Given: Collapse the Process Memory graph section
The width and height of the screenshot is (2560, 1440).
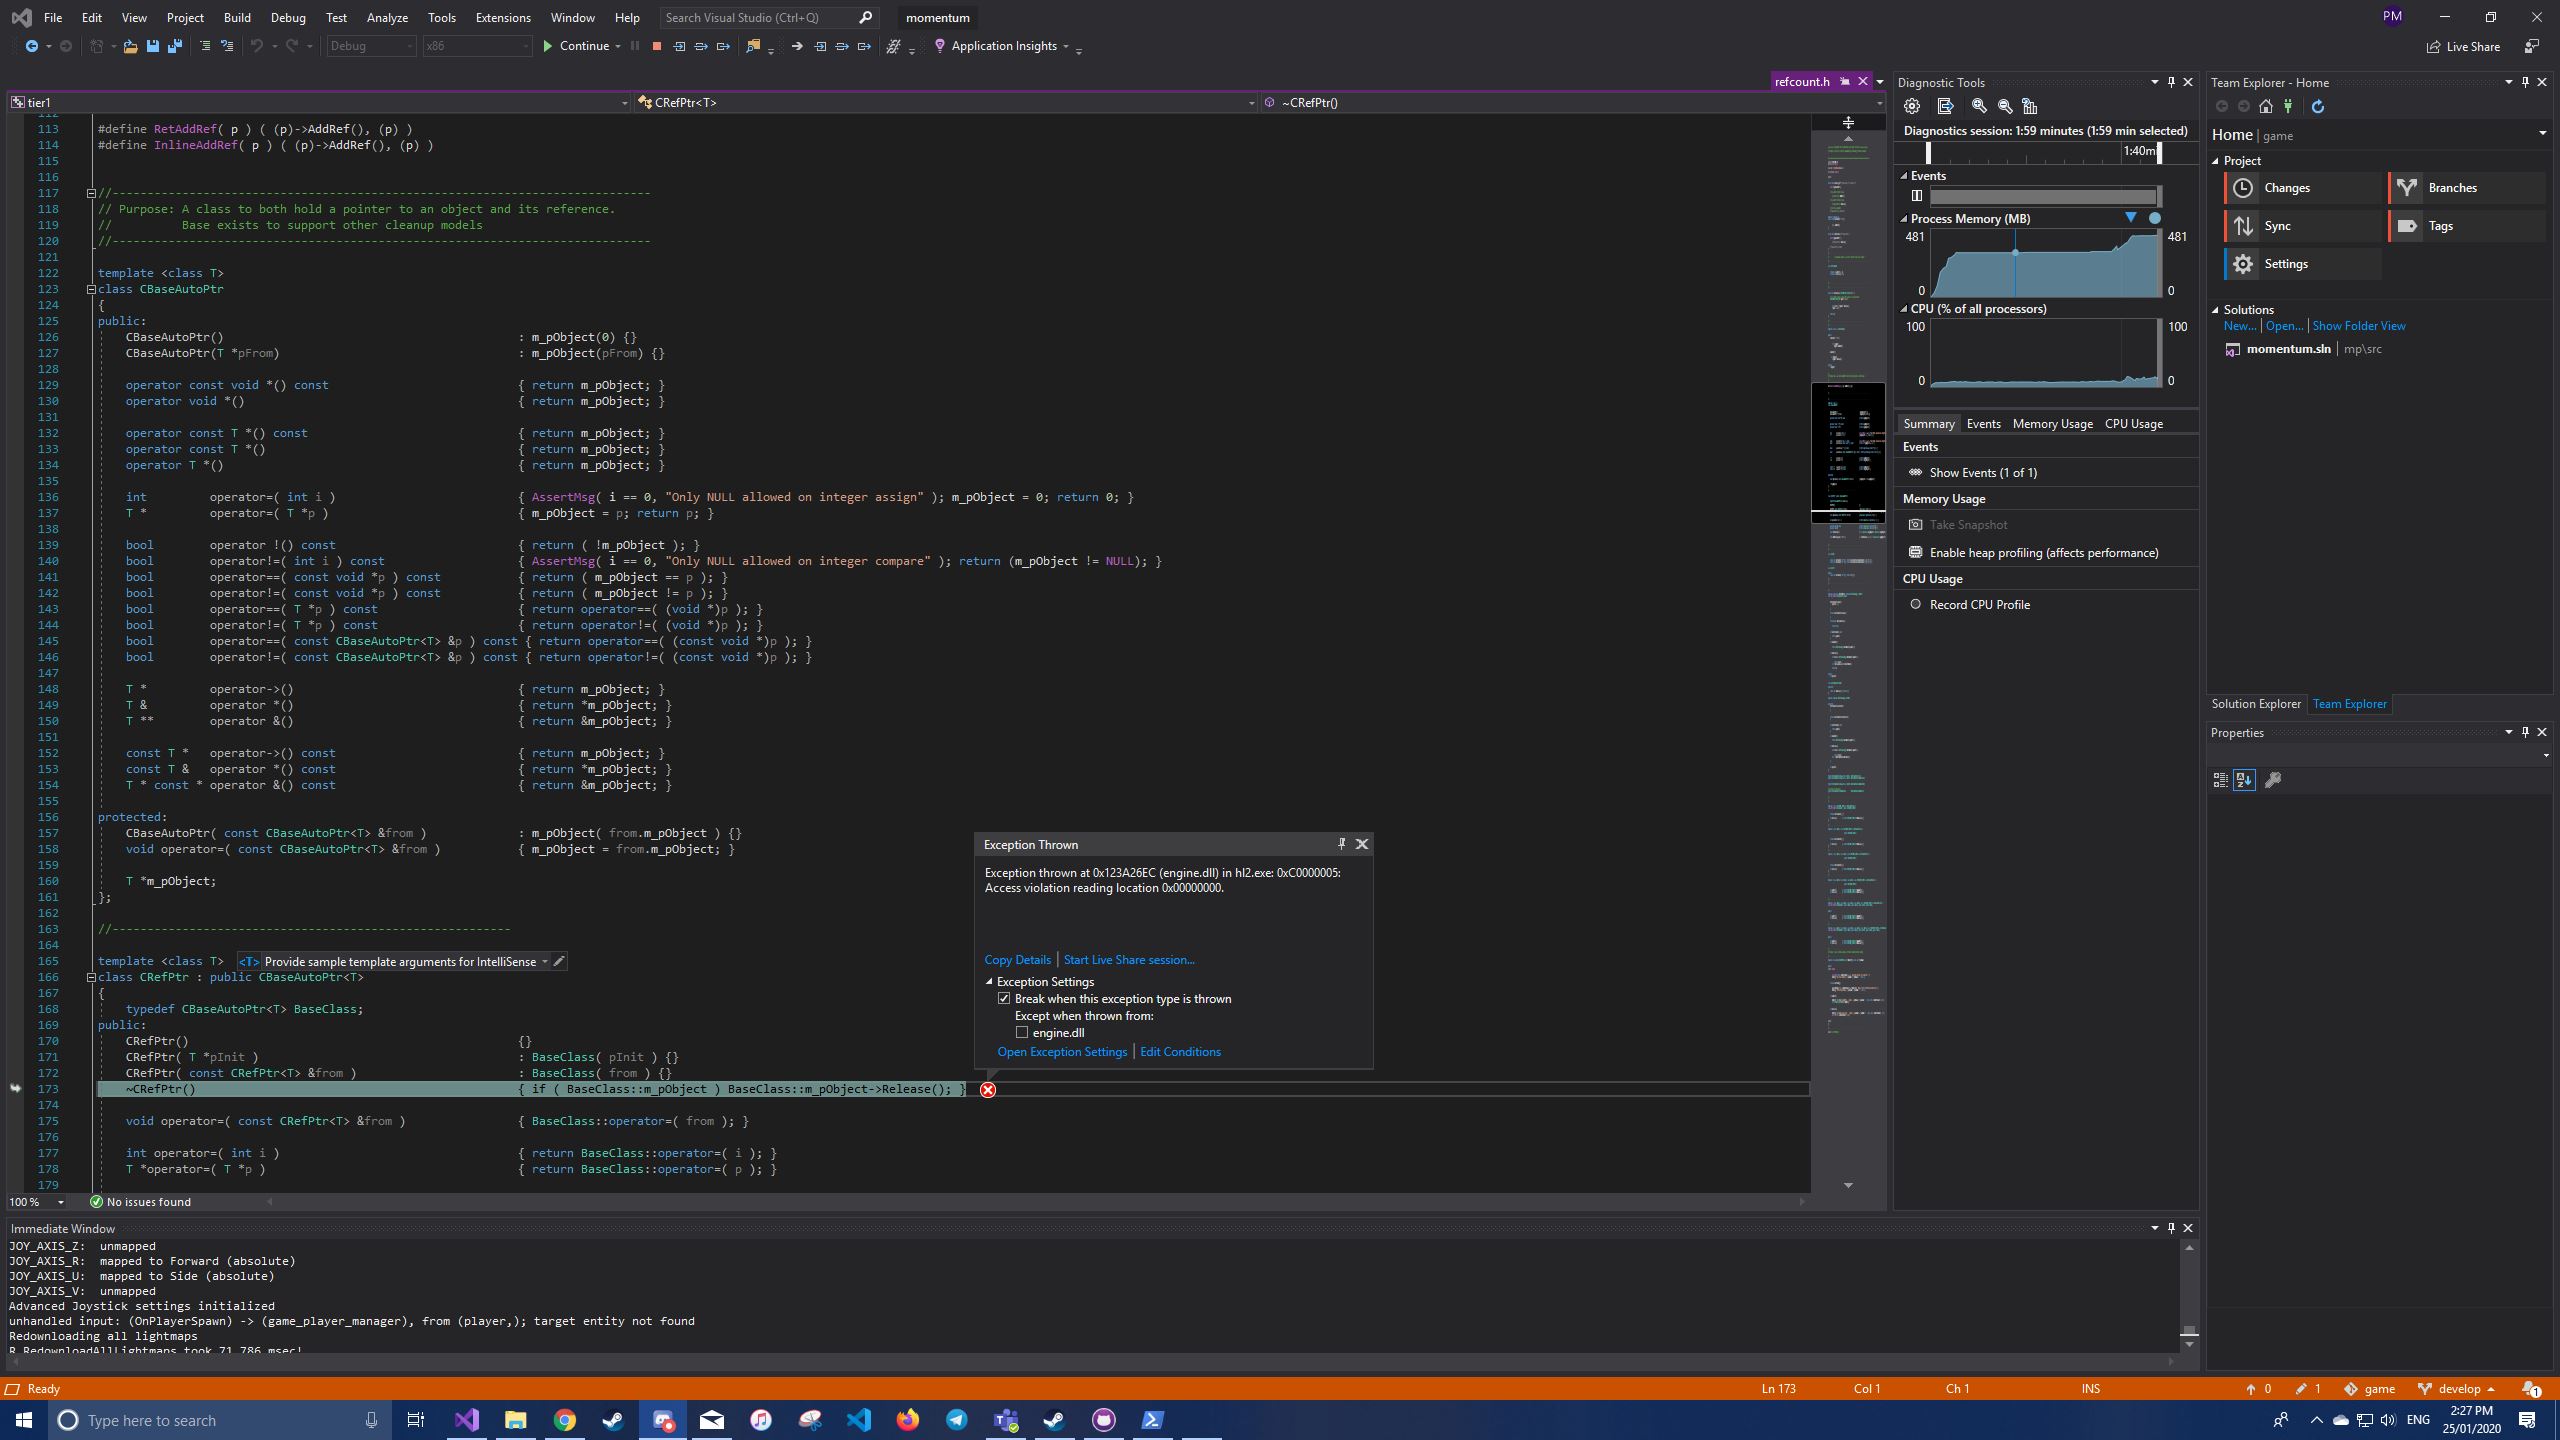Looking at the screenshot, I should [1904, 219].
